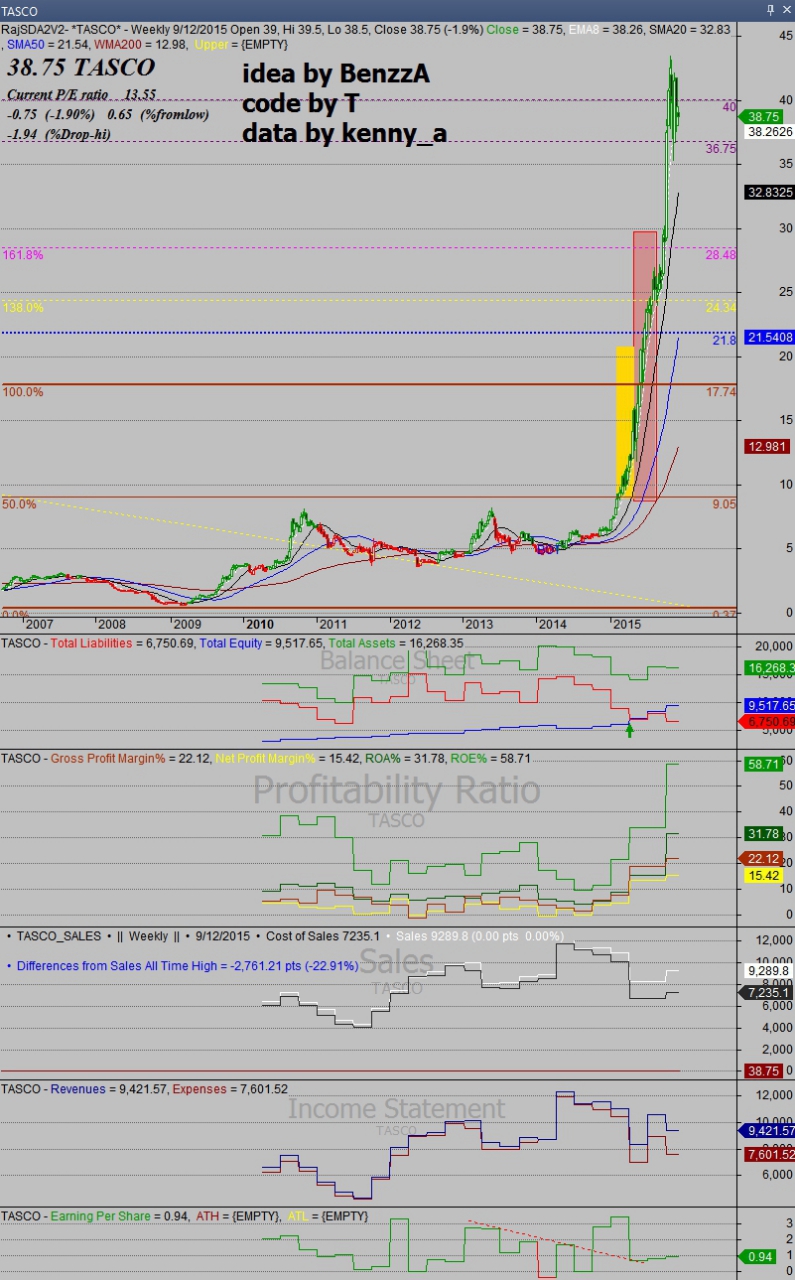Click the 2010 year label on time axis

tap(260, 623)
